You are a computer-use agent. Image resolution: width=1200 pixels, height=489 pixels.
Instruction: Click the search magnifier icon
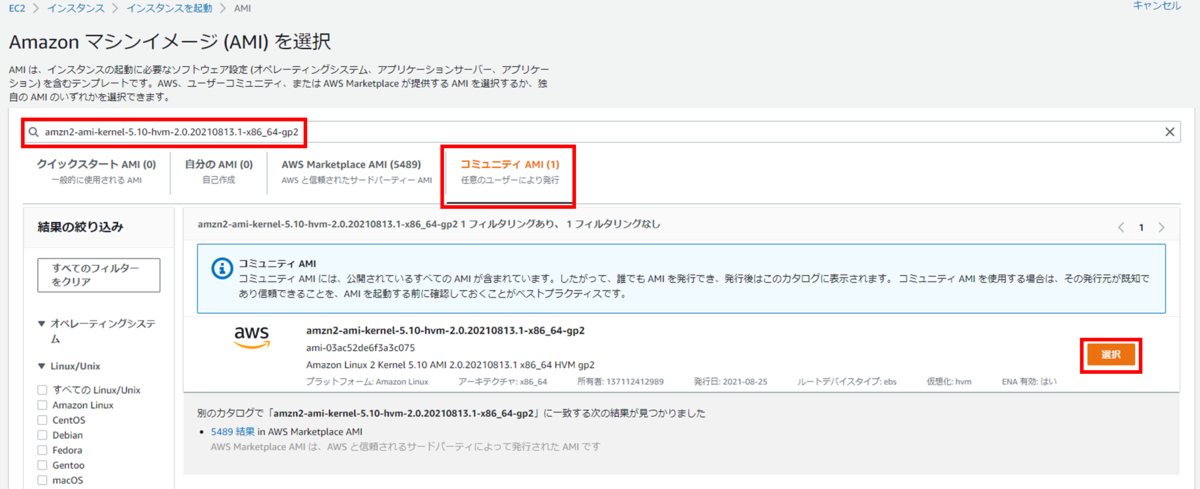34,132
